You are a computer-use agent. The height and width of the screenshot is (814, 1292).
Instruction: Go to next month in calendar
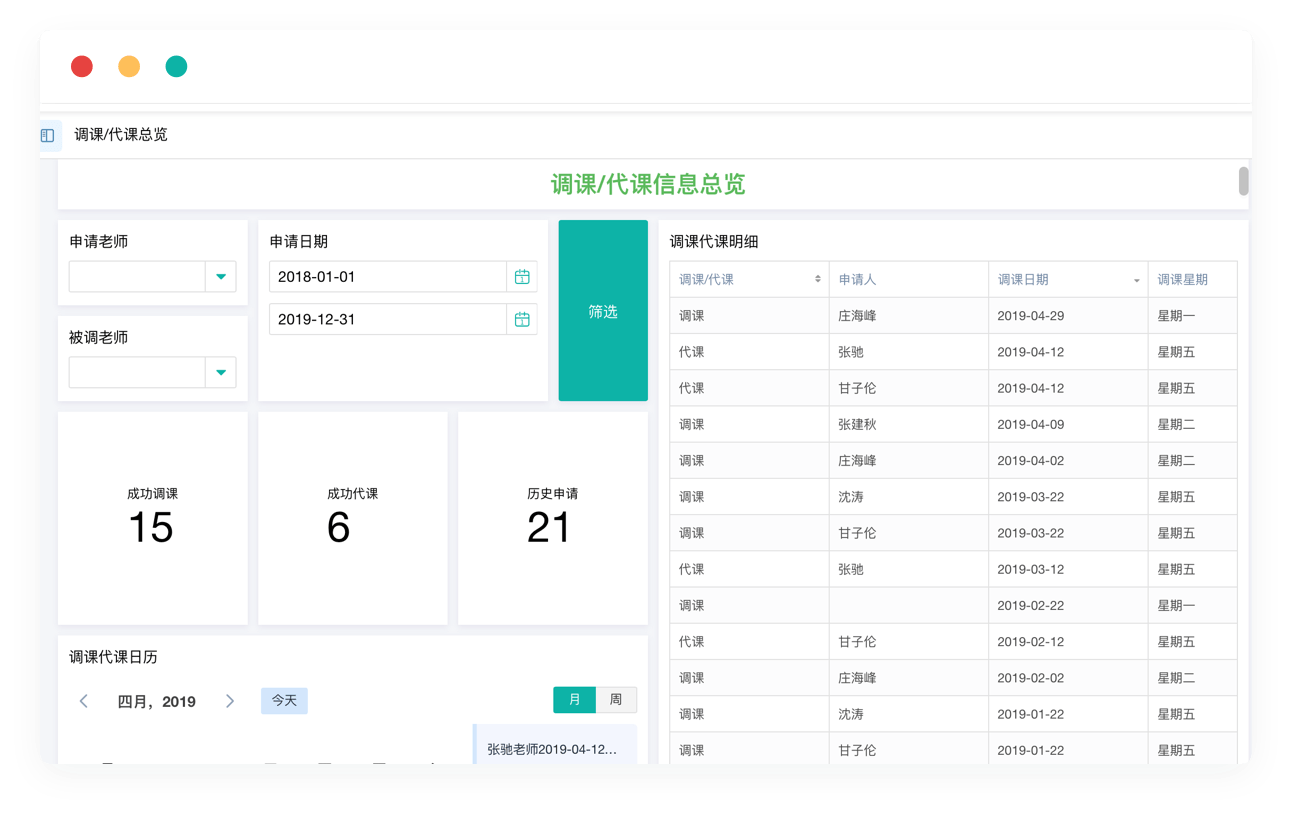pyautogui.click(x=230, y=701)
